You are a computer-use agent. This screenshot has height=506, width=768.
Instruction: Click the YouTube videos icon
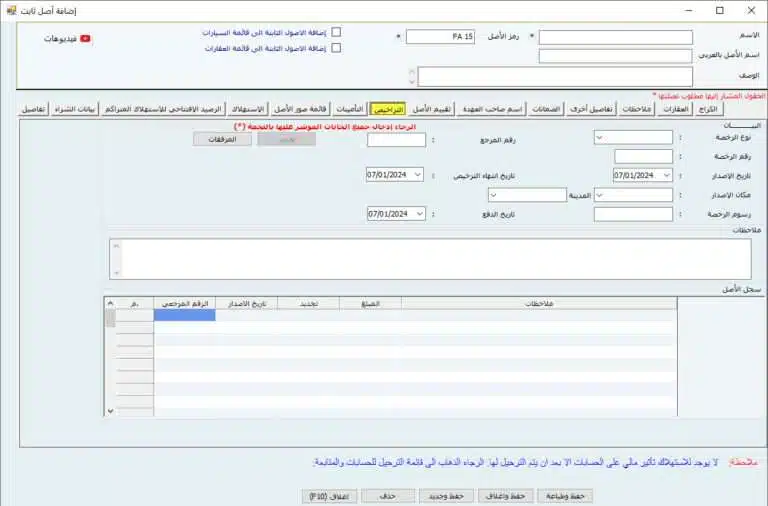(x=85, y=38)
